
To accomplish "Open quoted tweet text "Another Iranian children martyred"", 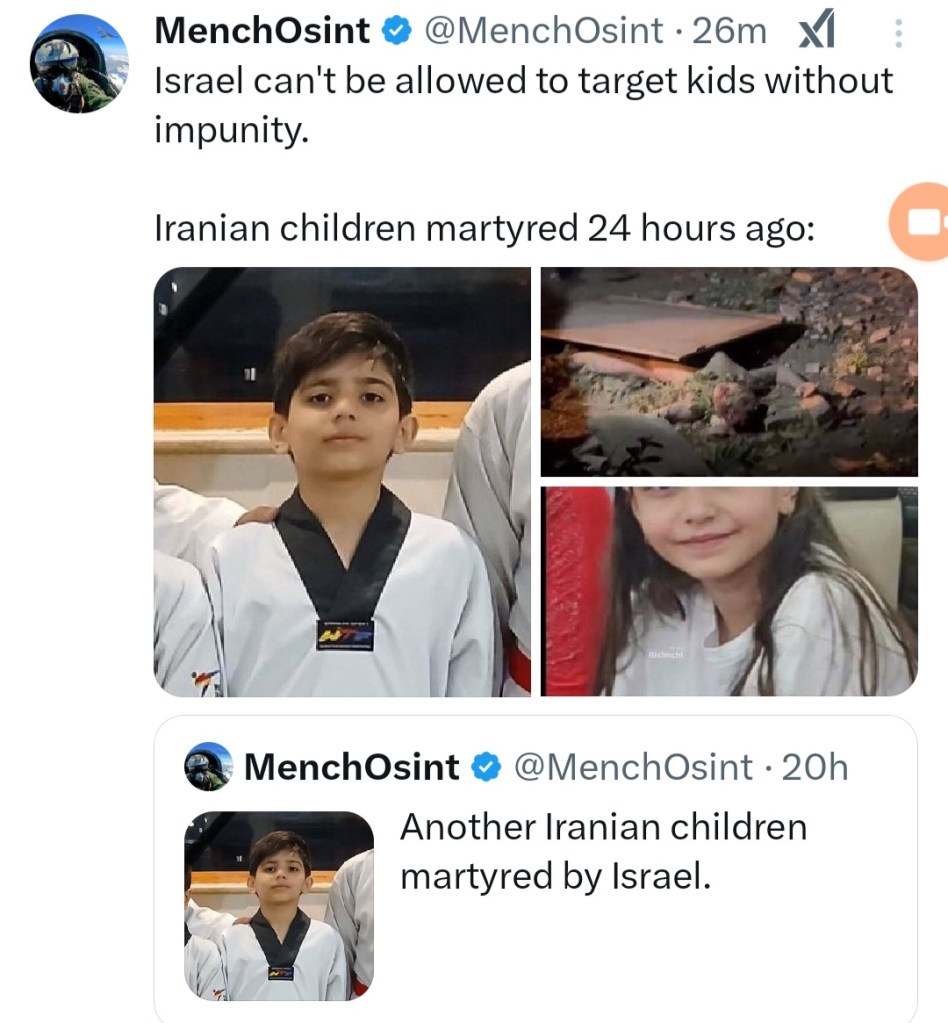I will click(x=602, y=851).
